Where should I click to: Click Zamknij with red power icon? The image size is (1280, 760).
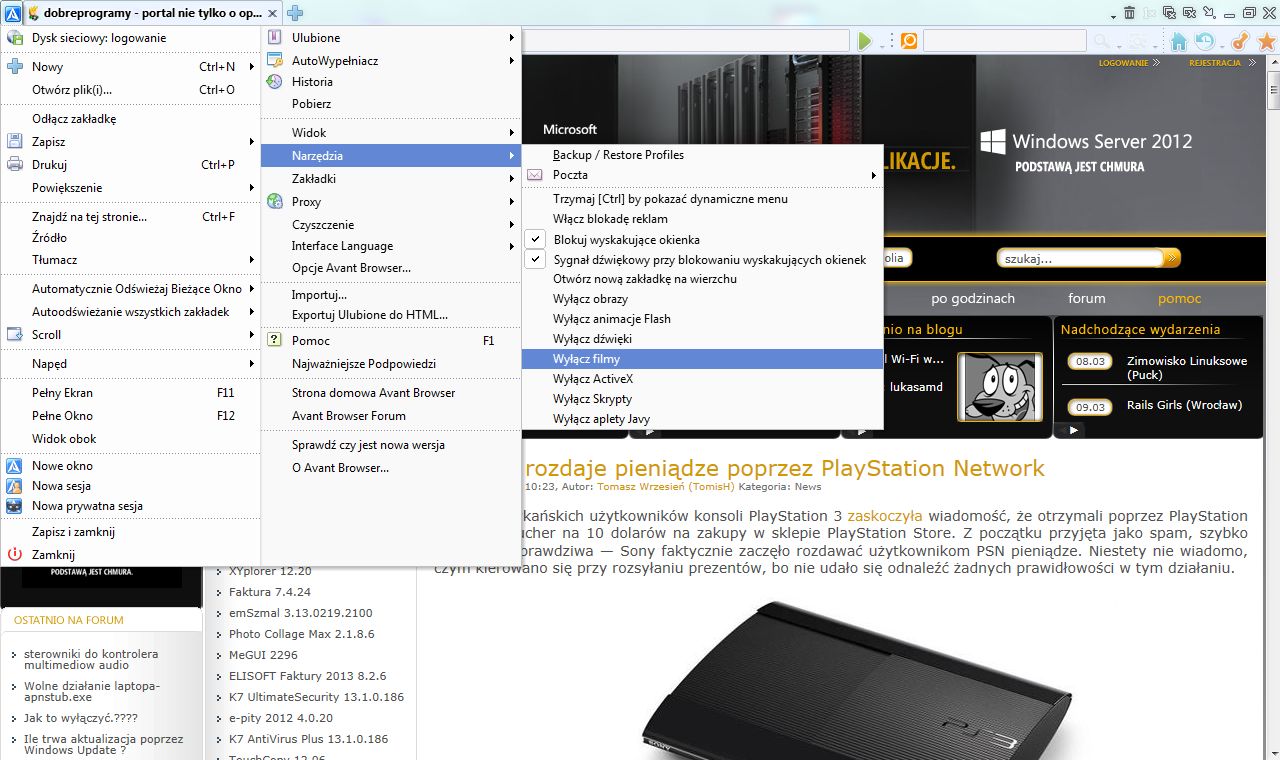tap(130, 555)
